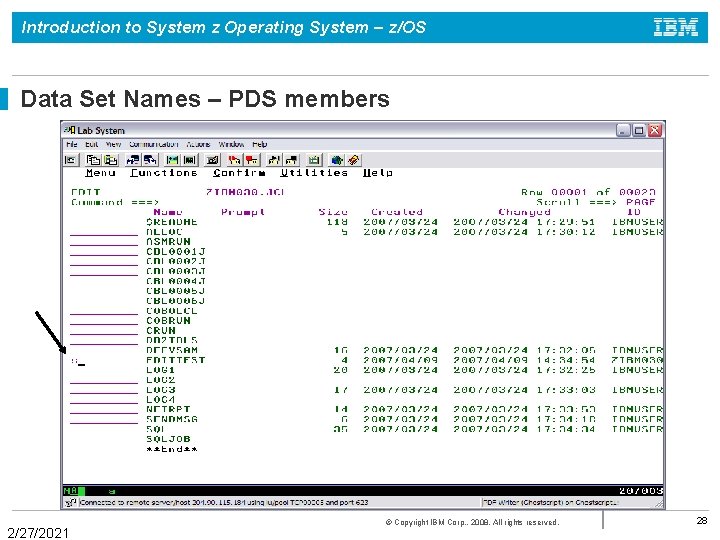Click the Paste toolbar icon
Image resolution: width=720 pixels, height=540 pixels.
point(111,160)
